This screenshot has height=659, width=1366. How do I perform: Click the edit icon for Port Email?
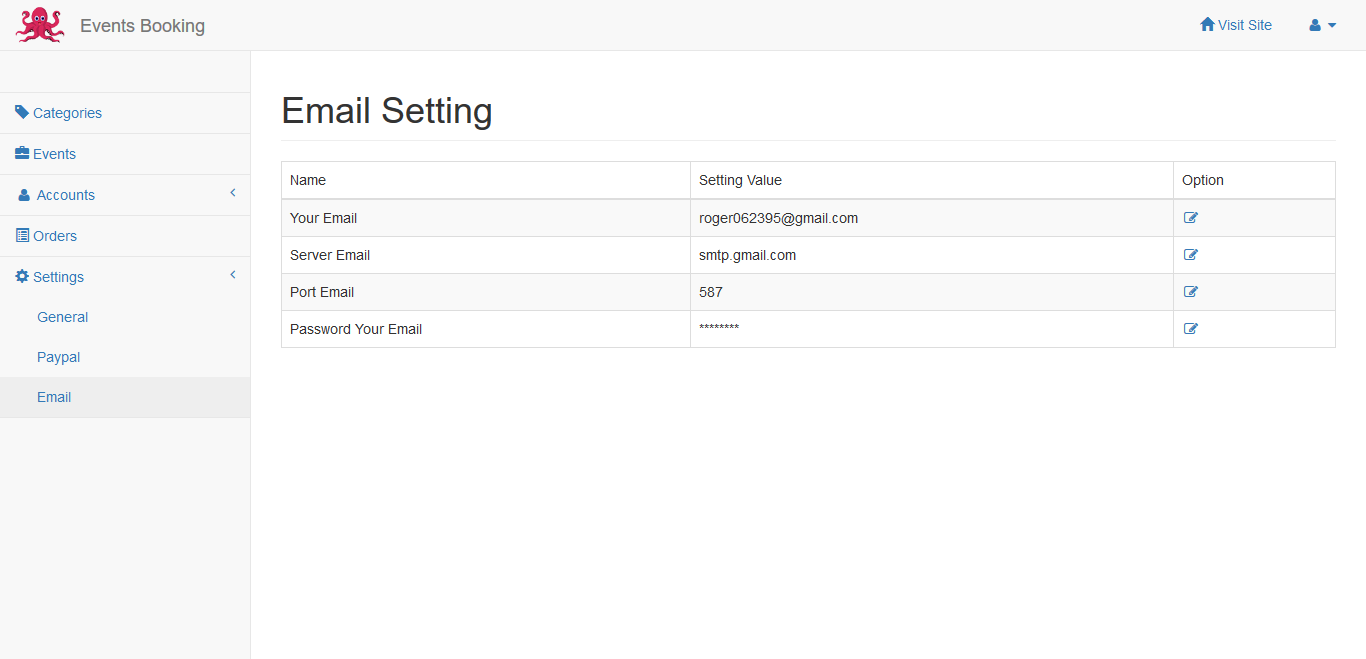(1190, 292)
